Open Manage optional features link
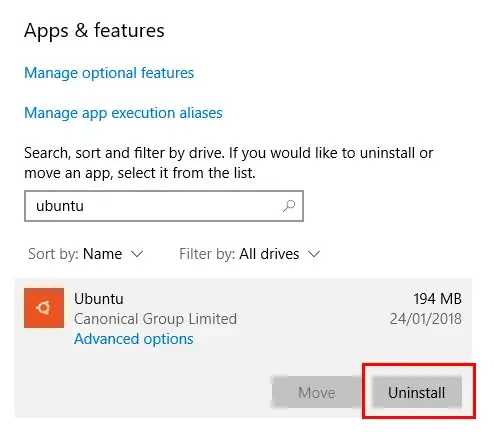Viewport: 494px width, 443px height. (109, 73)
